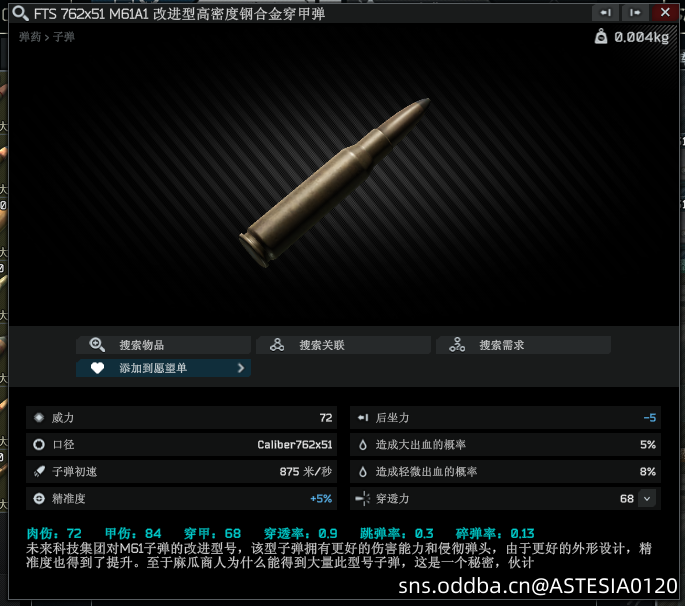
Task: Click 搜索关联 button
Action: coord(343,345)
